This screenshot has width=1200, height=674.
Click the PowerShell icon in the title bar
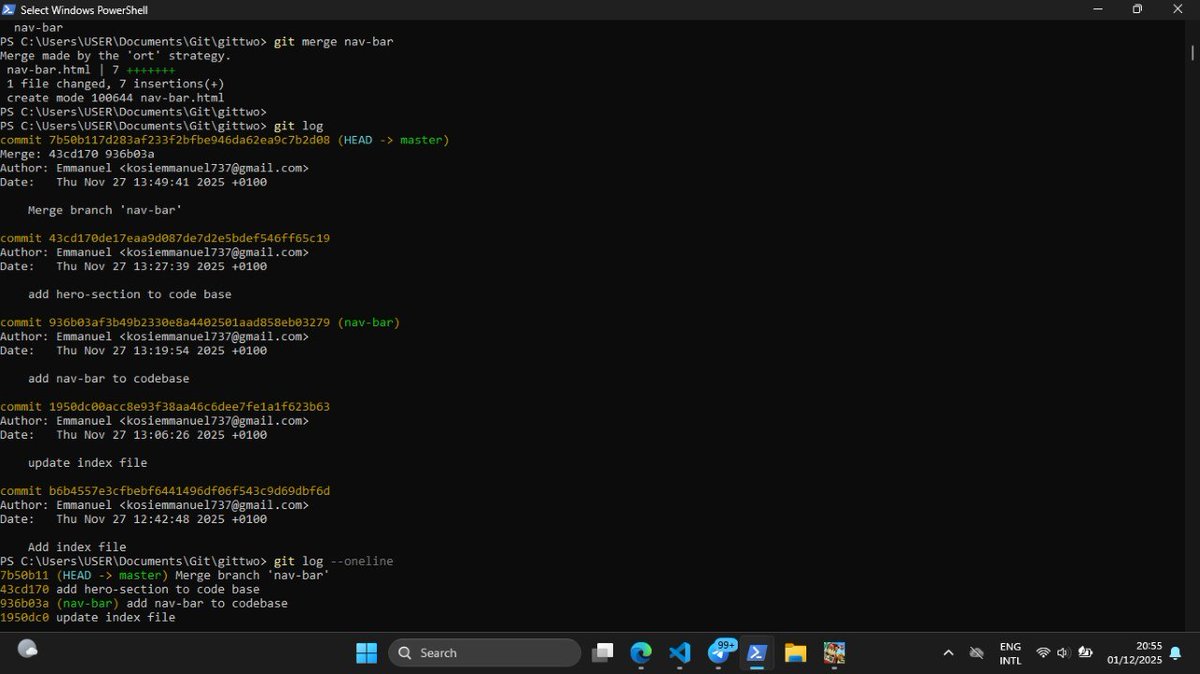tap(8, 9)
